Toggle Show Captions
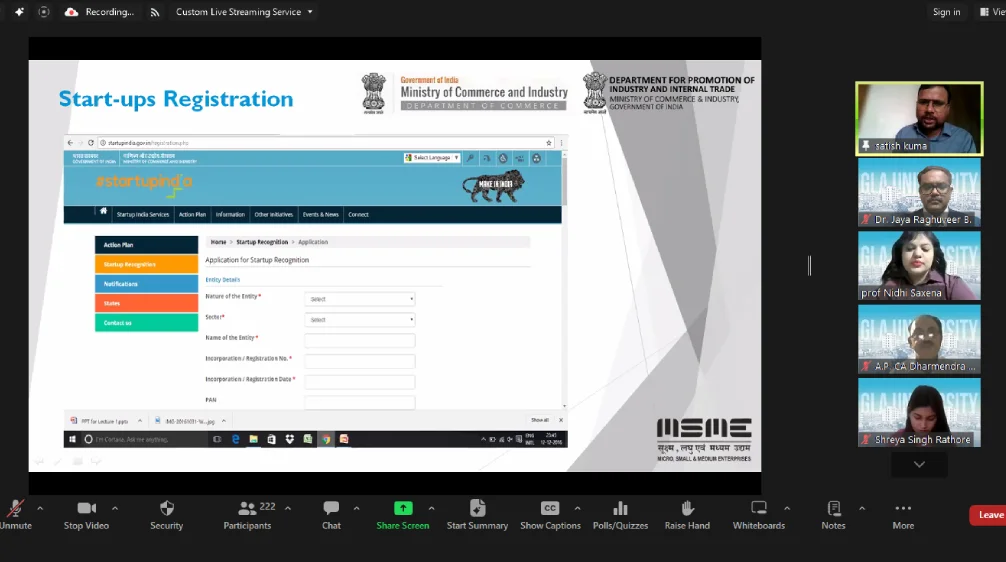This screenshot has height=562, width=1006. (549, 515)
